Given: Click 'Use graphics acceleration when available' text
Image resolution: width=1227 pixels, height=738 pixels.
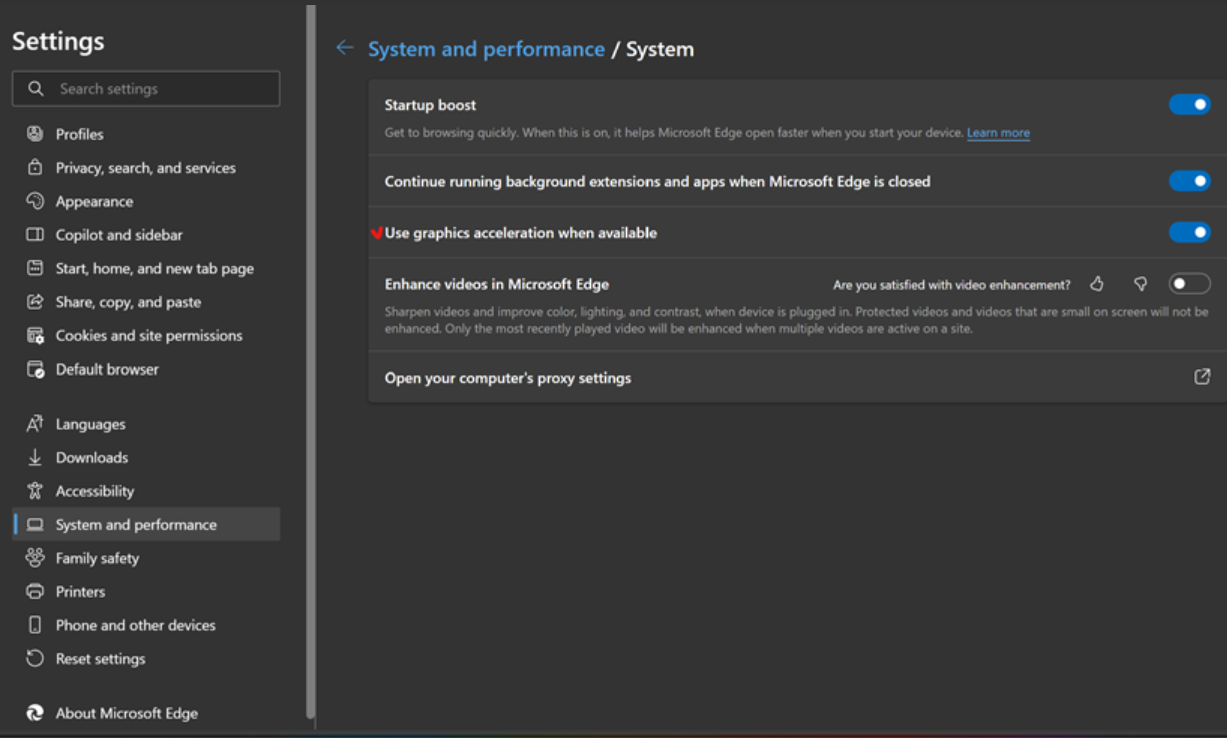Looking at the screenshot, I should point(521,233).
